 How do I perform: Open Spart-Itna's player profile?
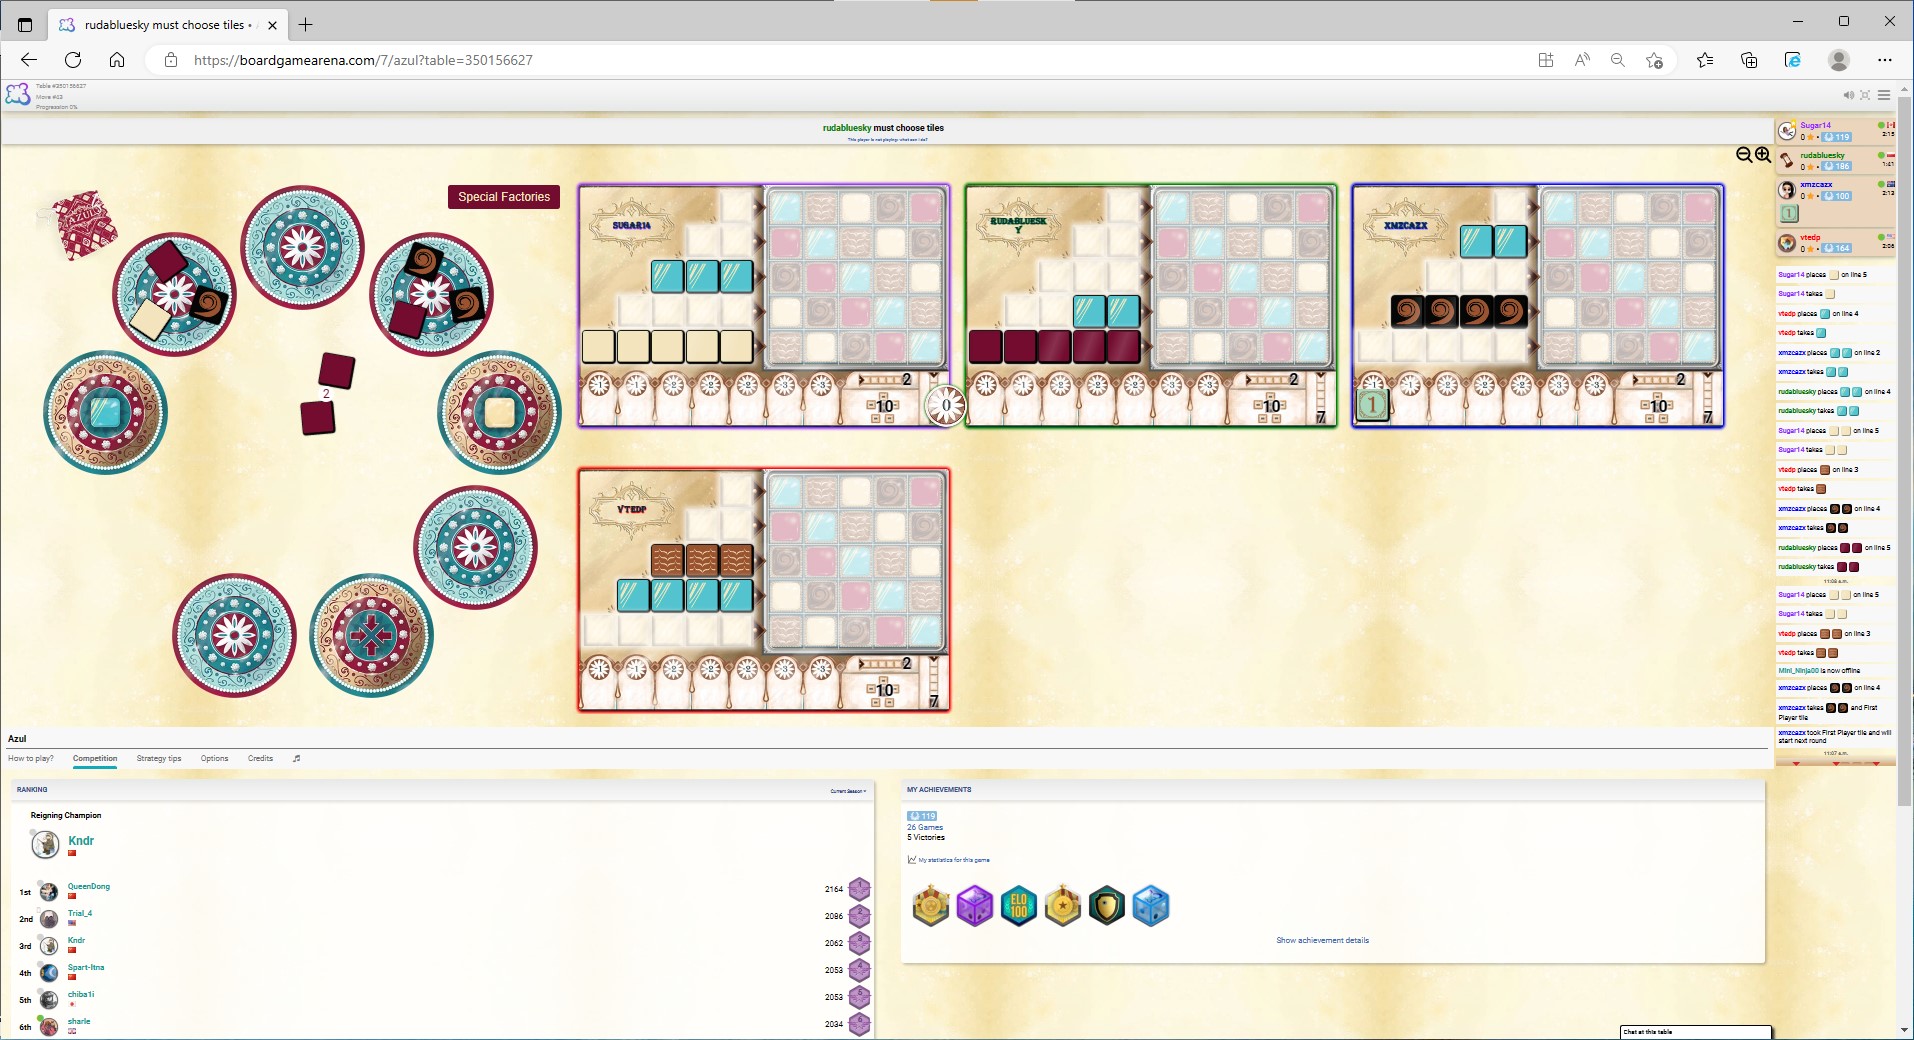point(86,967)
